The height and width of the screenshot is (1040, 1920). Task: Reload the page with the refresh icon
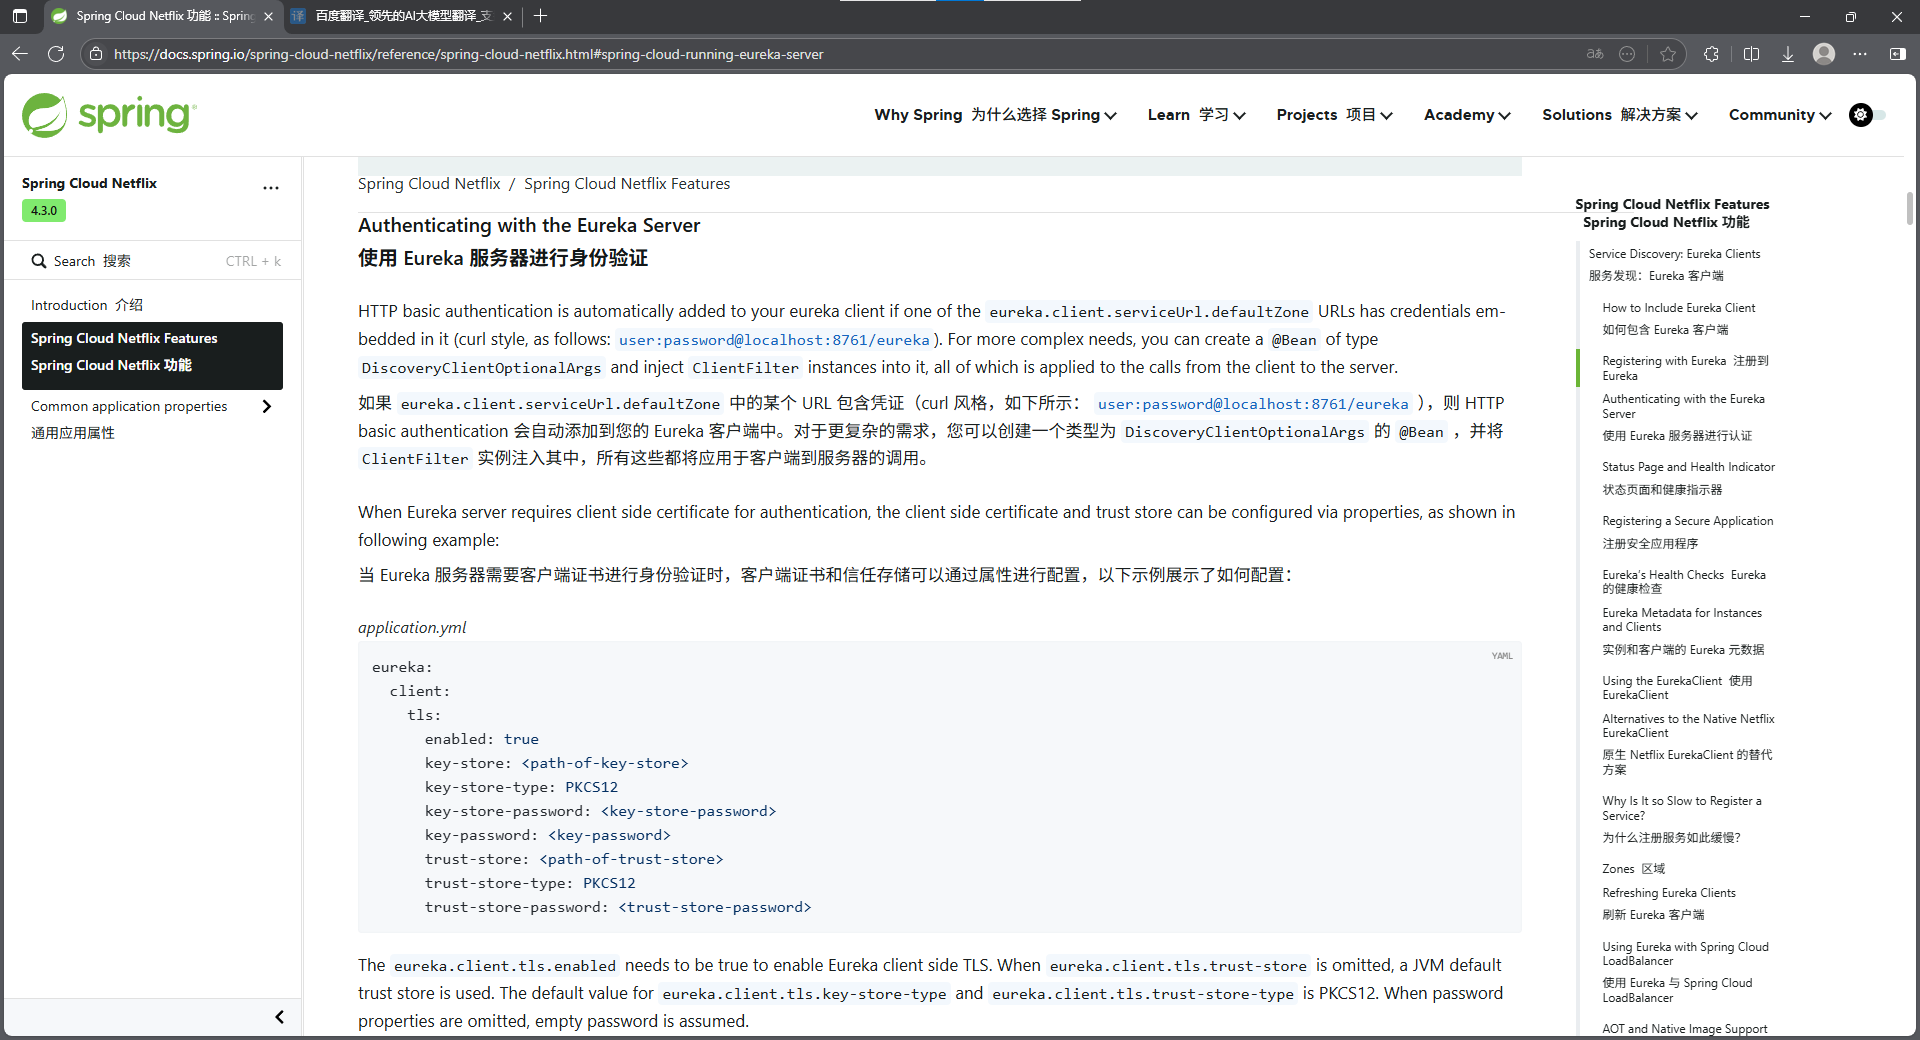(57, 54)
